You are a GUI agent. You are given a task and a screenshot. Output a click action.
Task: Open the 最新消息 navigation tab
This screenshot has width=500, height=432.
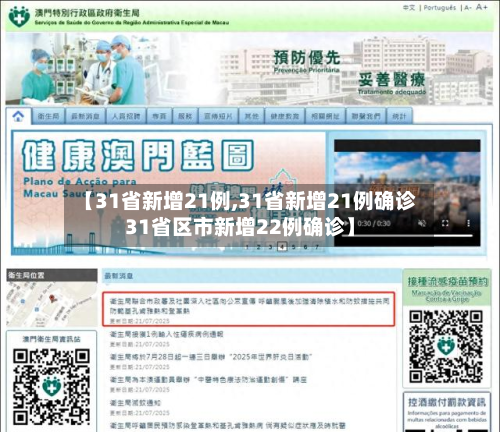tap(85, 116)
